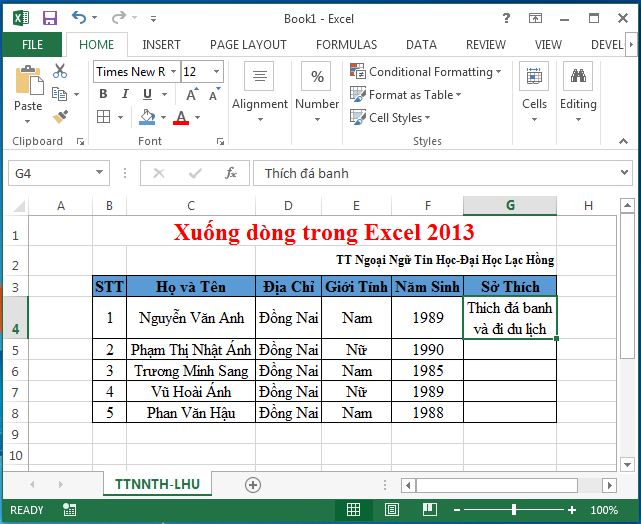Open the font name dropdown
This screenshot has width=641, height=524.
click(x=173, y=72)
